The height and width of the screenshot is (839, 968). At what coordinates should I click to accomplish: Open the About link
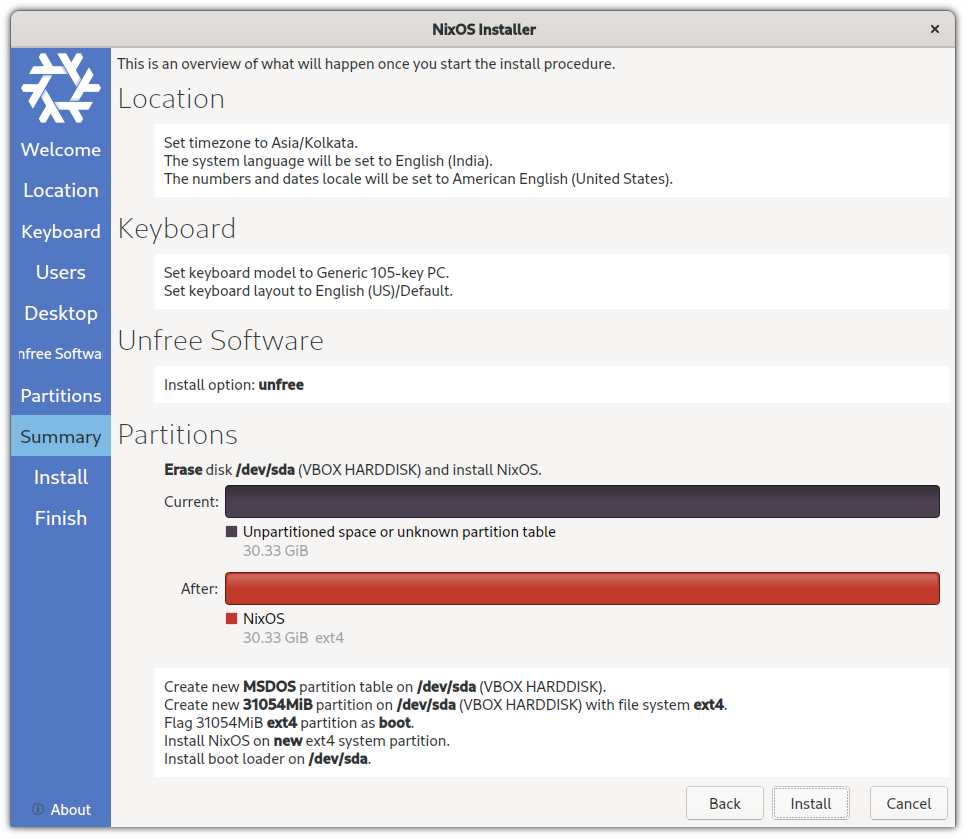tap(70, 810)
